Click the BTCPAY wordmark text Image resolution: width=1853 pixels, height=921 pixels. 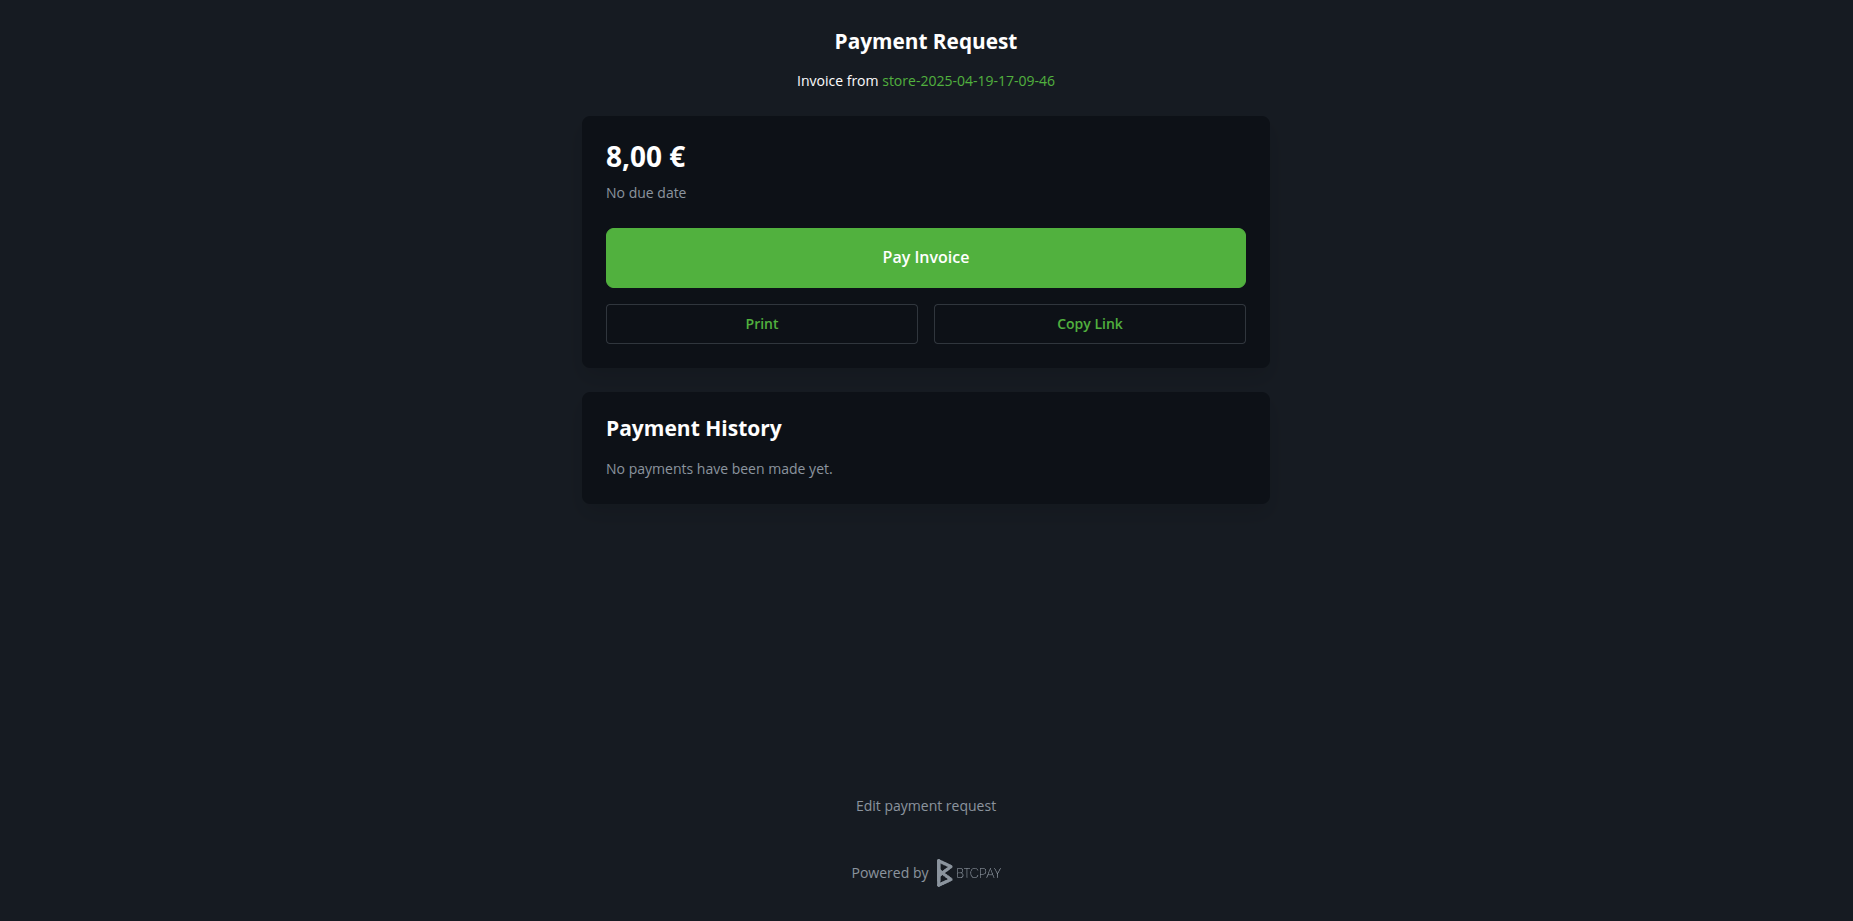tap(978, 873)
